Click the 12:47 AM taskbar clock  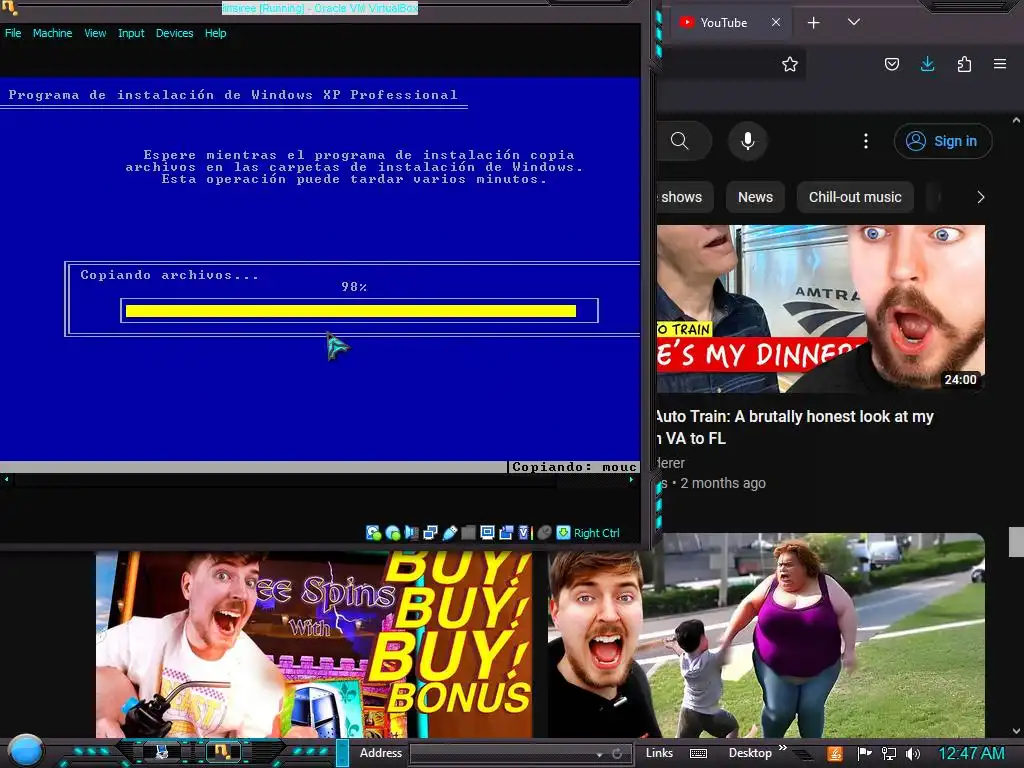(x=972, y=753)
